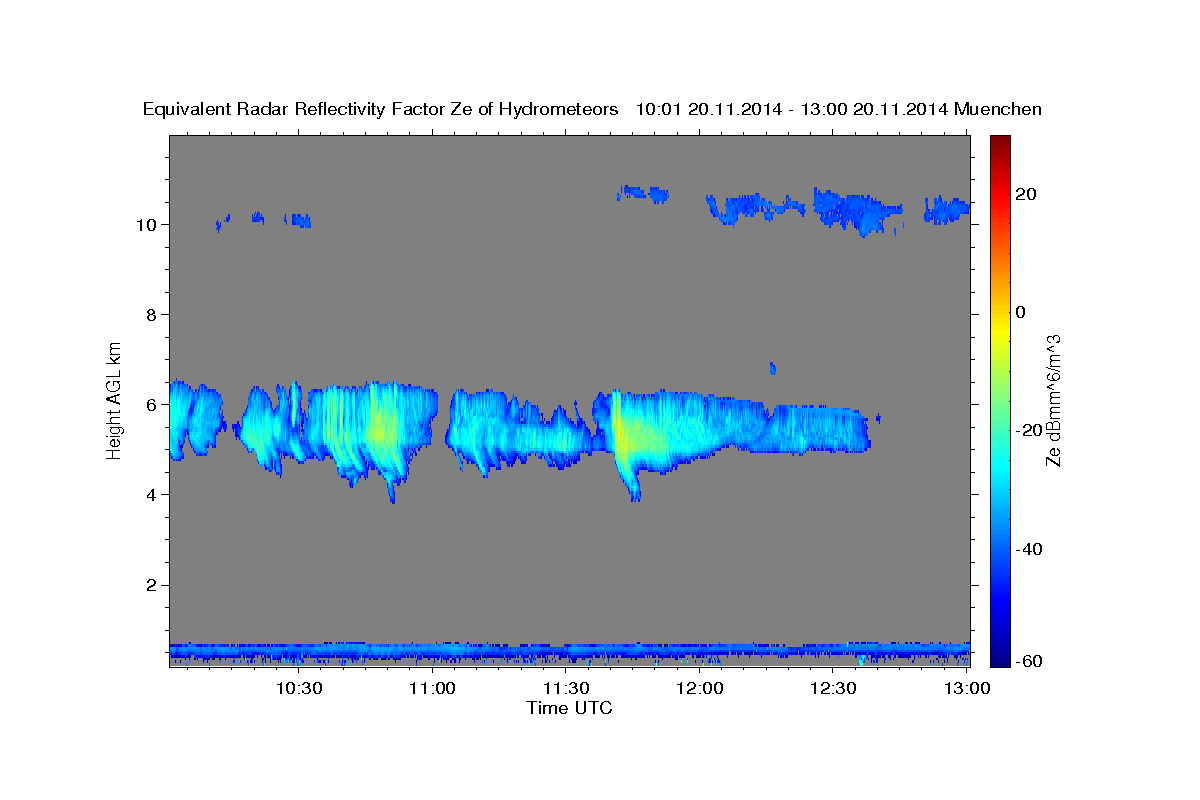
Task: Click the height tick label '10'
Action: click(149, 225)
